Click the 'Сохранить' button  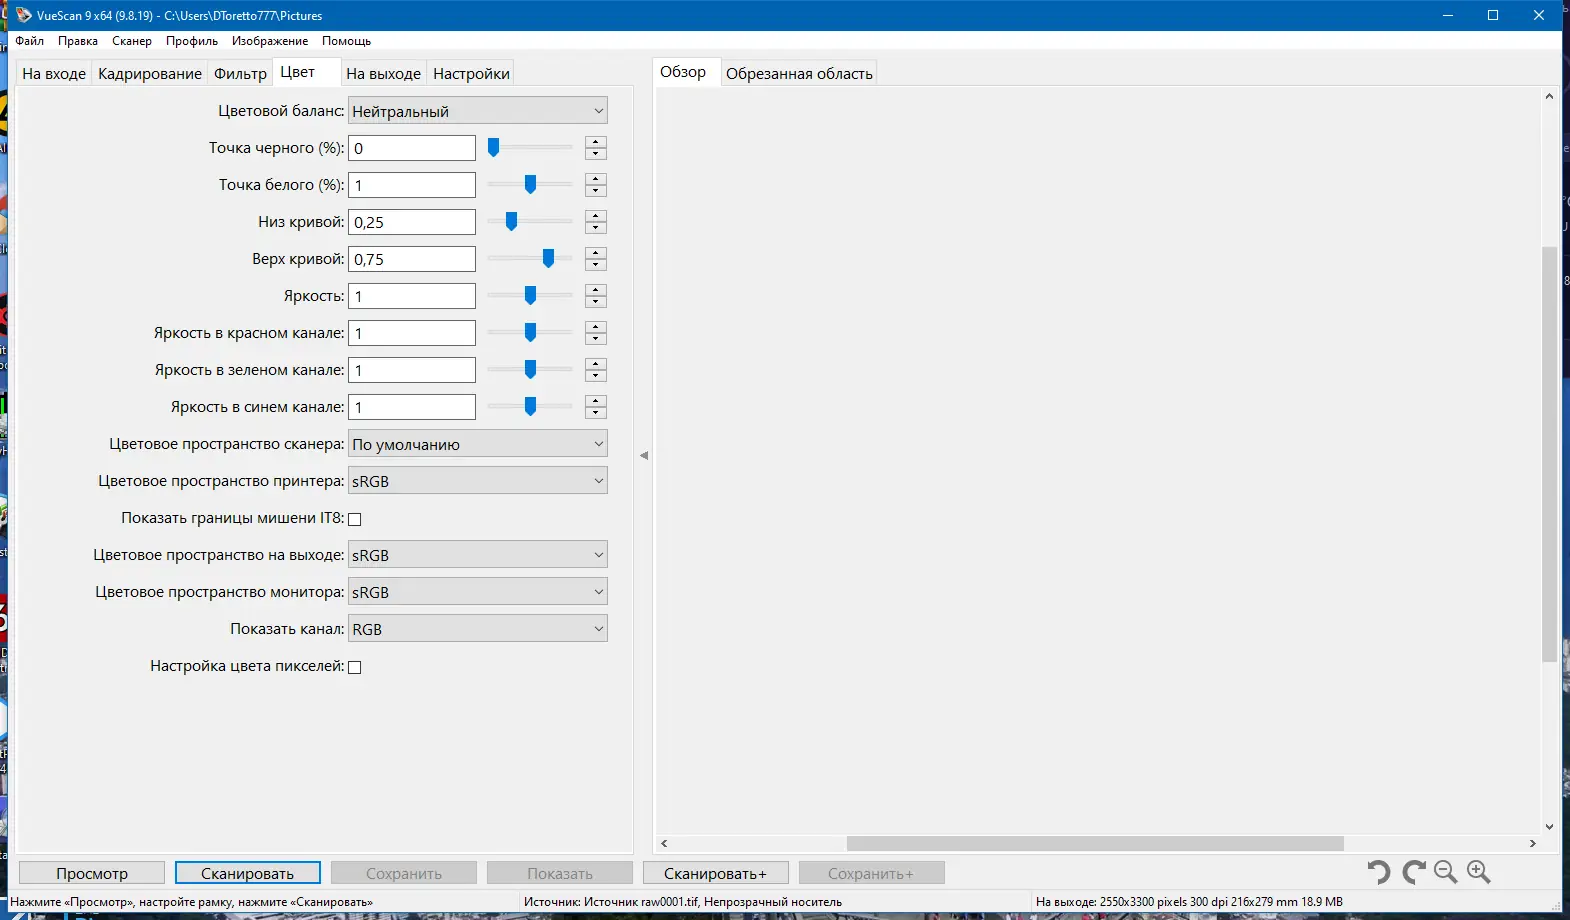pyautogui.click(x=404, y=873)
